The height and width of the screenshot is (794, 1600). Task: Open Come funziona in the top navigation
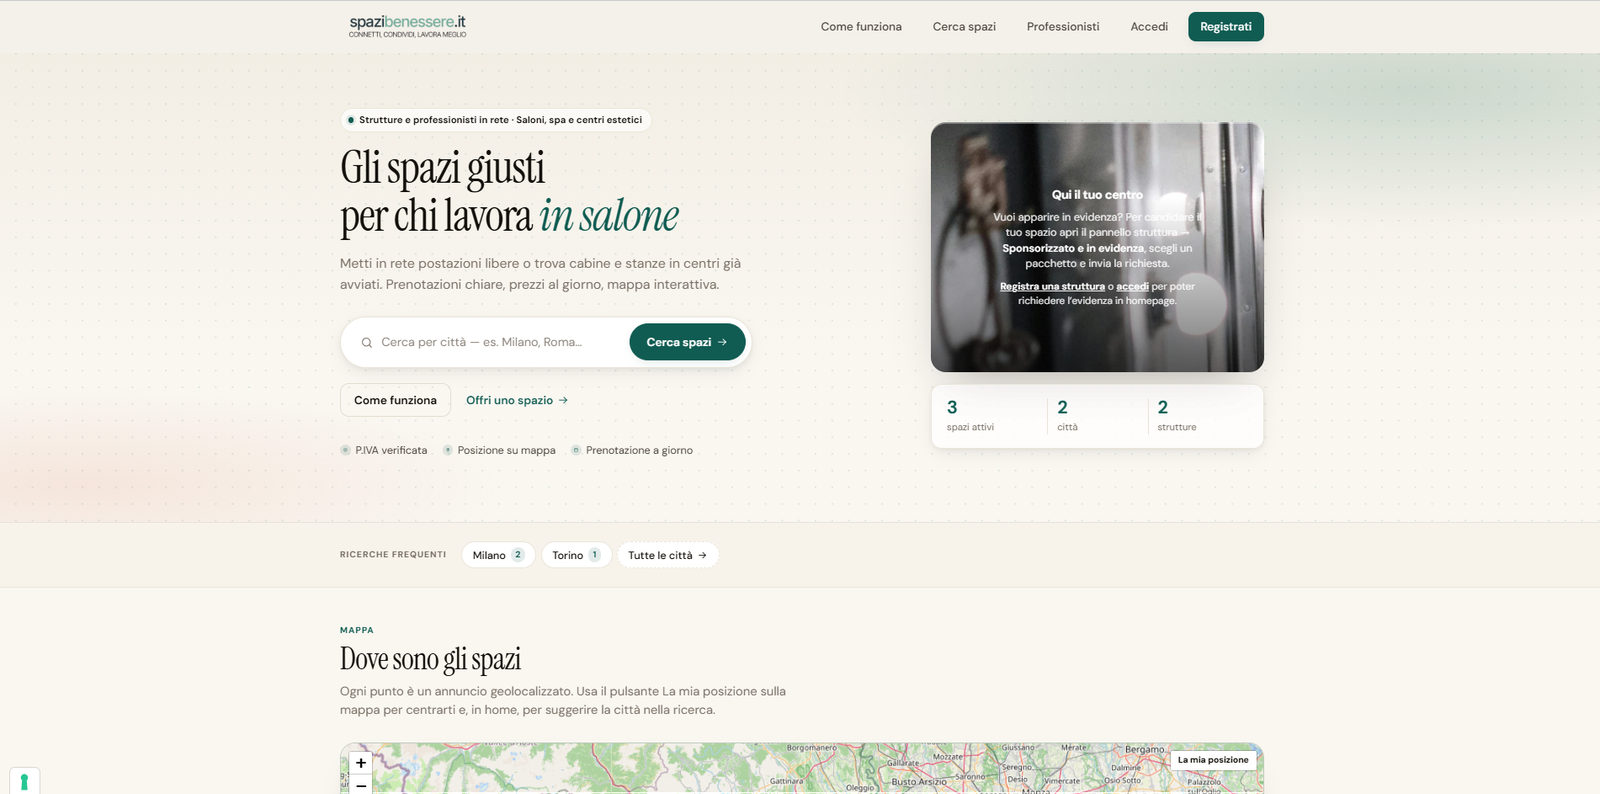point(861,27)
